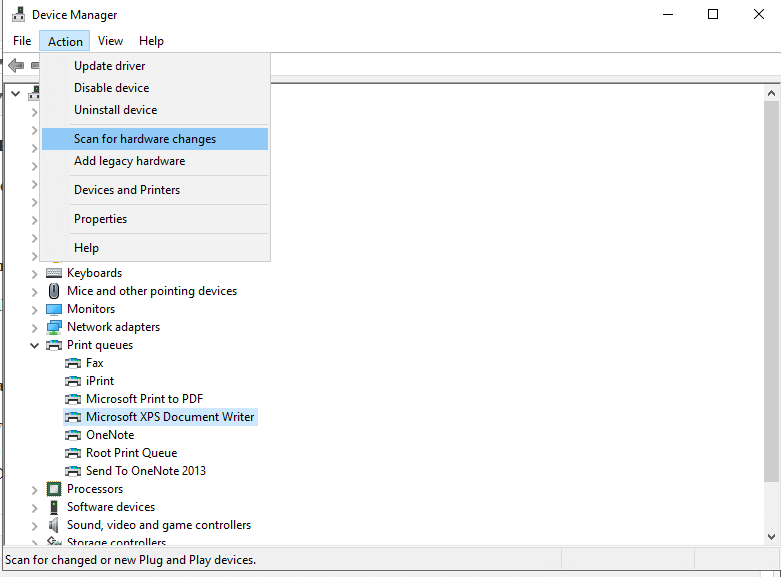Choose Uninstall device from the menu
The height and width of the screenshot is (577, 781).
(115, 110)
